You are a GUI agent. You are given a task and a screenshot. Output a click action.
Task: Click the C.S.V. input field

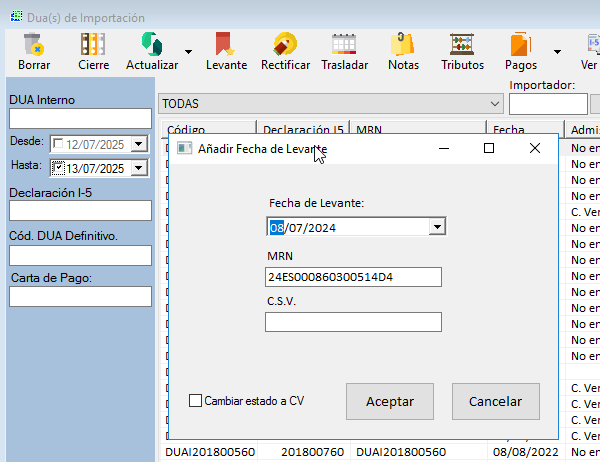(352, 322)
